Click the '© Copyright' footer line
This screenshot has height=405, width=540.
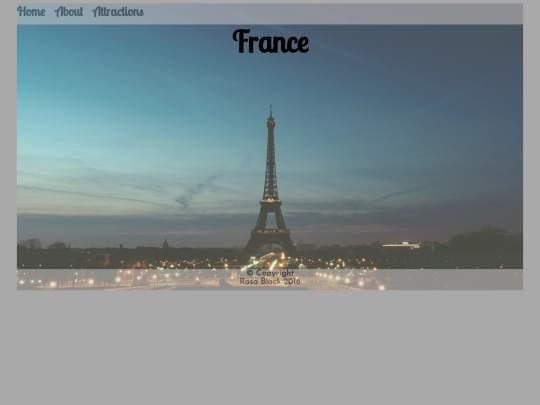coord(270,273)
